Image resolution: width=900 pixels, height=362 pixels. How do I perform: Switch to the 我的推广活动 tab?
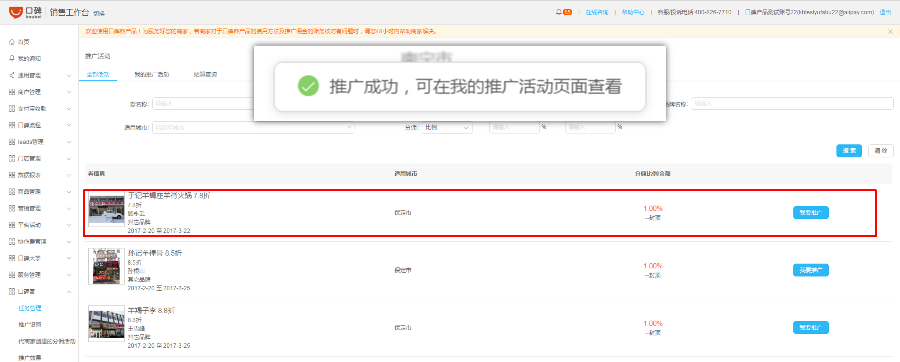[x=152, y=75]
